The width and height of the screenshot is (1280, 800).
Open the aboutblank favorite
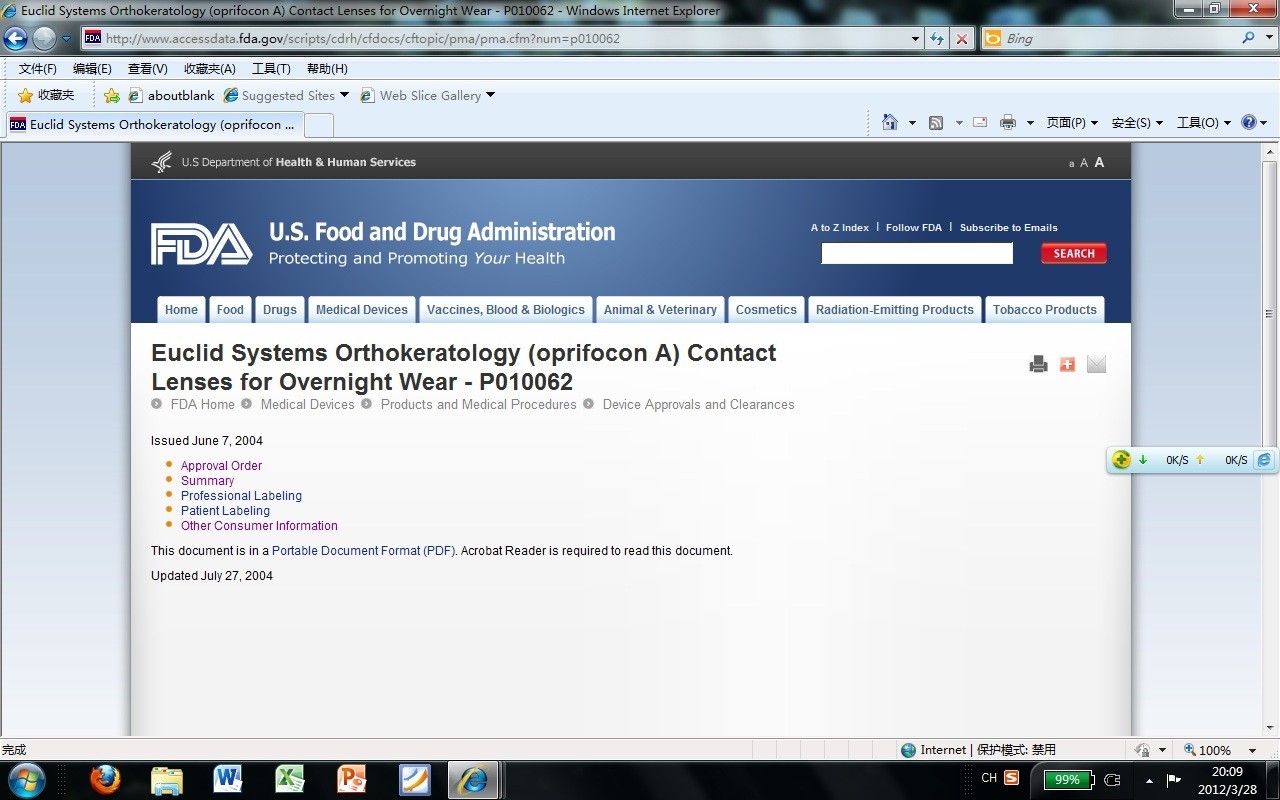click(171, 95)
